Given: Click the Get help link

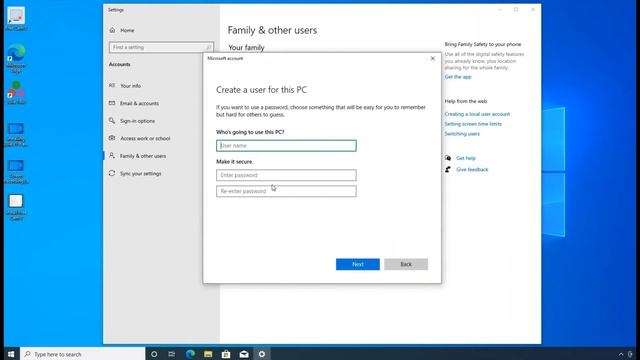Looking at the screenshot, I should click(466, 158).
